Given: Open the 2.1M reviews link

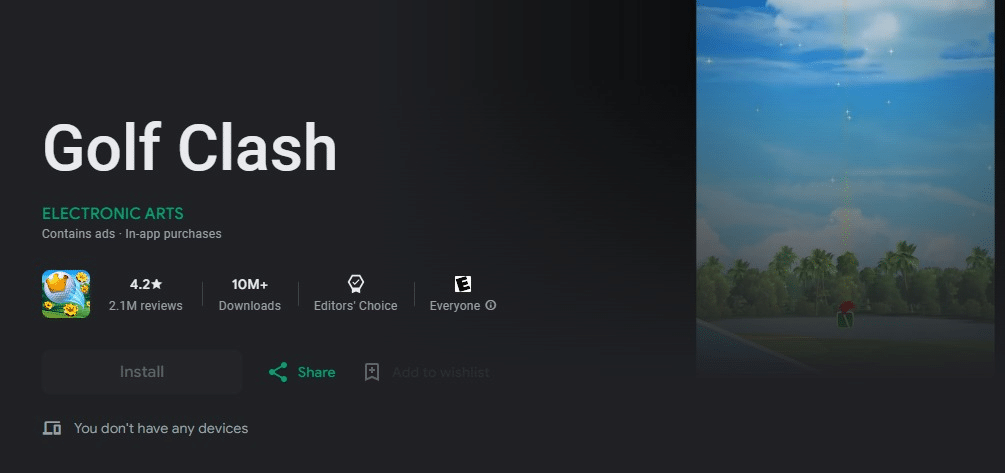Looking at the screenshot, I should click(145, 306).
